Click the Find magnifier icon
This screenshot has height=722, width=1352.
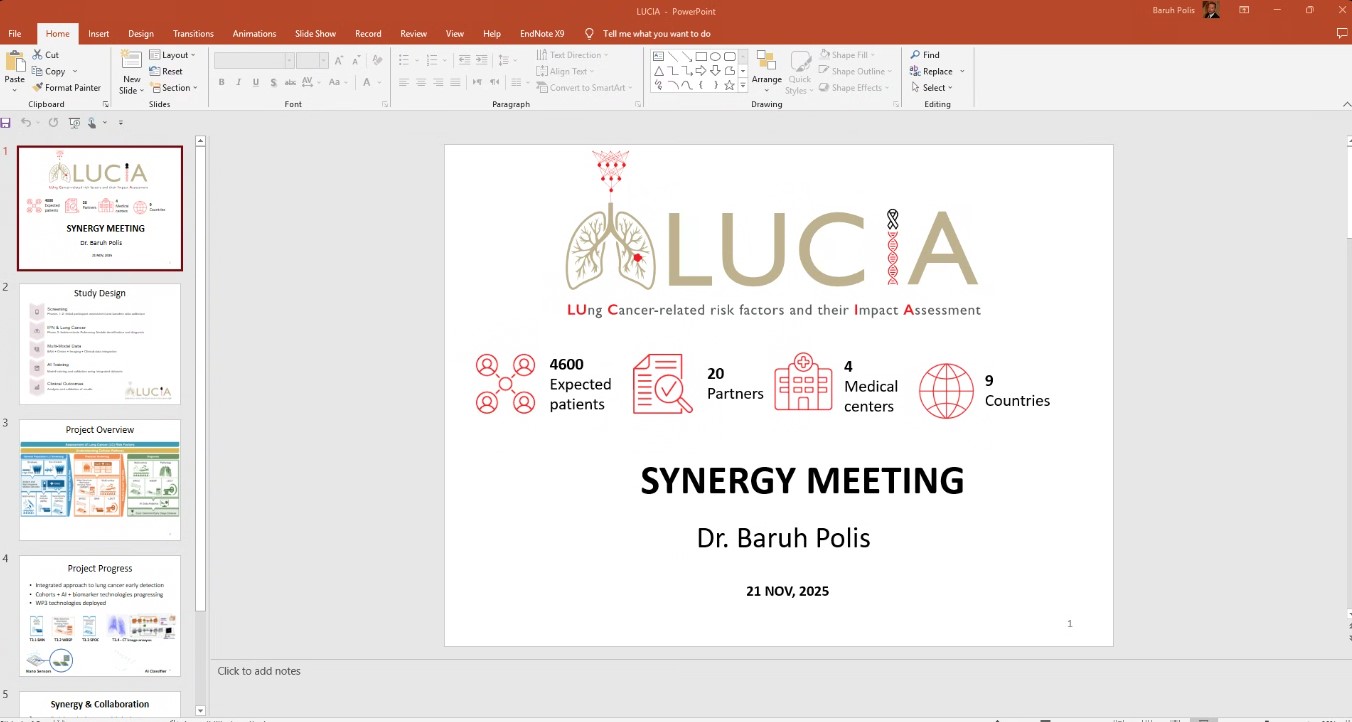coord(915,55)
